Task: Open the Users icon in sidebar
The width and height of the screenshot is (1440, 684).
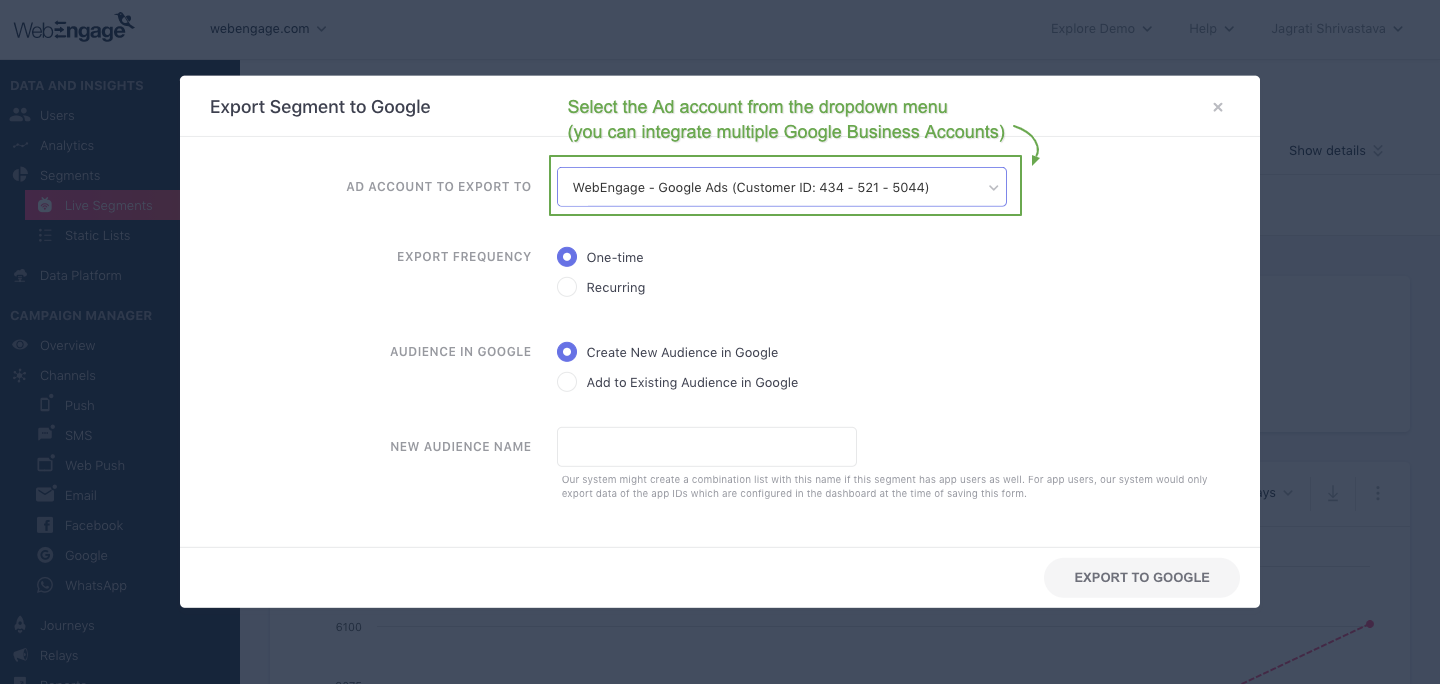Action: pos(20,115)
